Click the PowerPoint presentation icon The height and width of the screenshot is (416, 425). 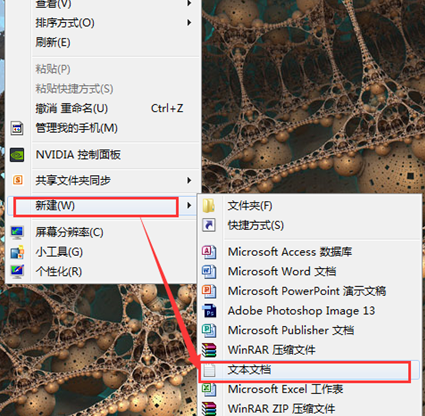pyautogui.click(x=209, y=291)
